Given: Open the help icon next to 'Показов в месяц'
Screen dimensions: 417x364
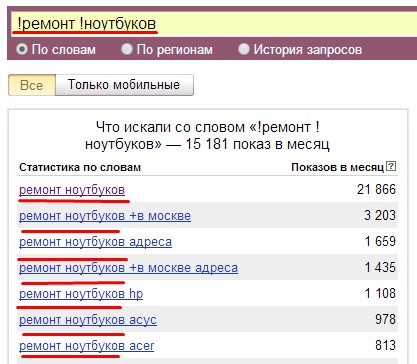Looking at the screenshot, I should pyautogui.click(x=391, y=166).
